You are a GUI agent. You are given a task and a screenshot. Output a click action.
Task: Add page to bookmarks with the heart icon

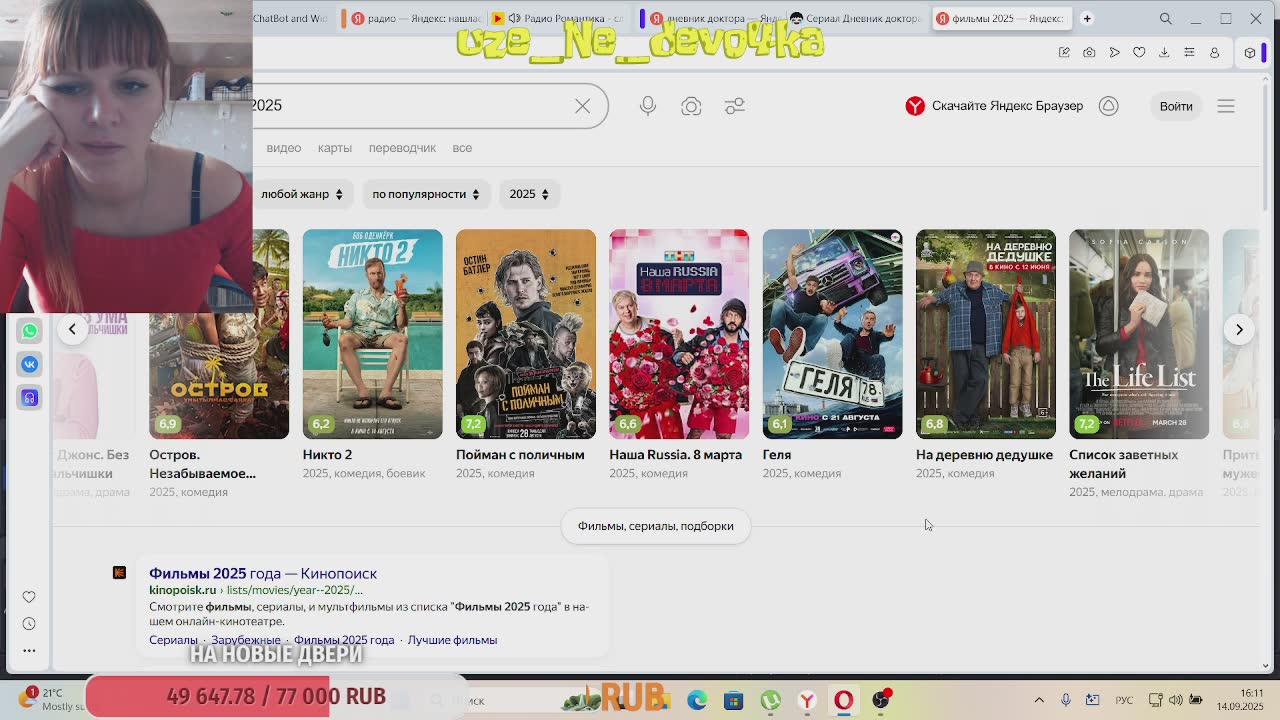[x=1139, y=52]
